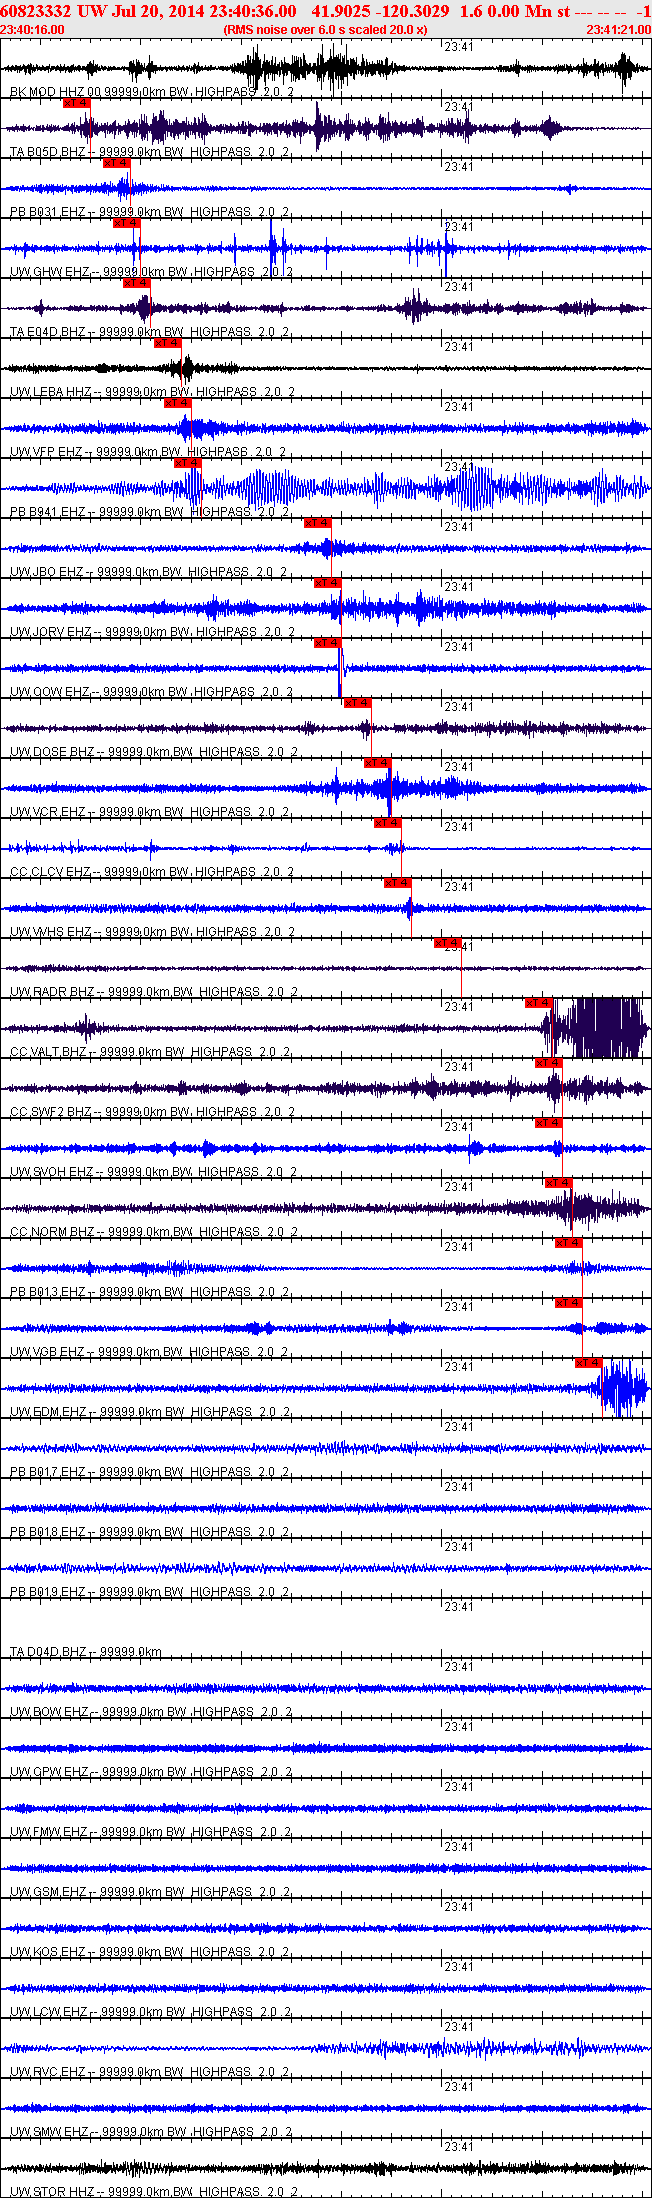The width and height of the screenshot is (652, 2198).
Task: Select the RMS noise scaling note
Action: 326,30
